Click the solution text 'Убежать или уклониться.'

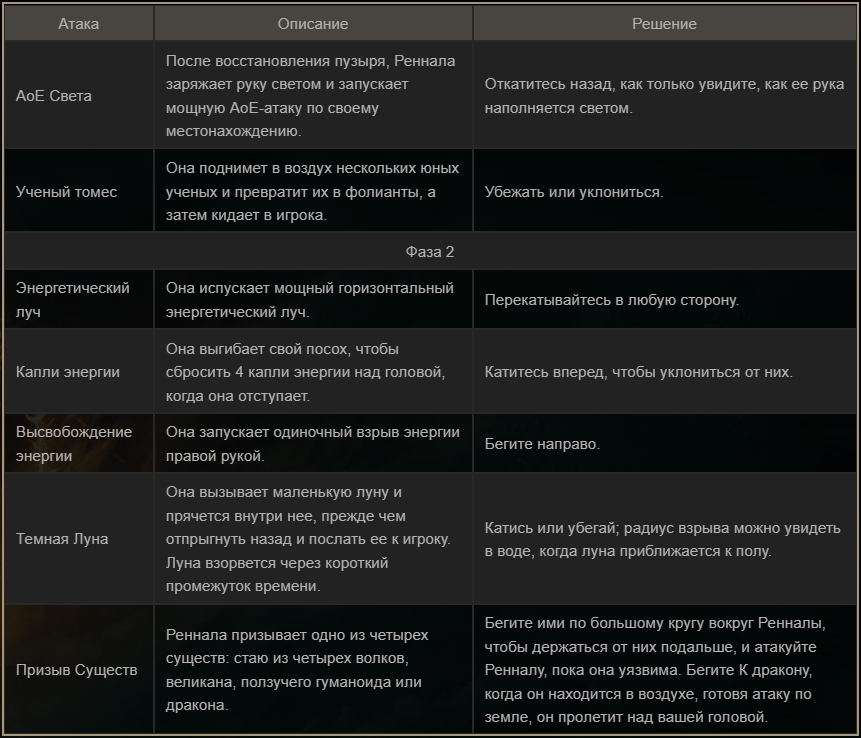pos(574,191)
